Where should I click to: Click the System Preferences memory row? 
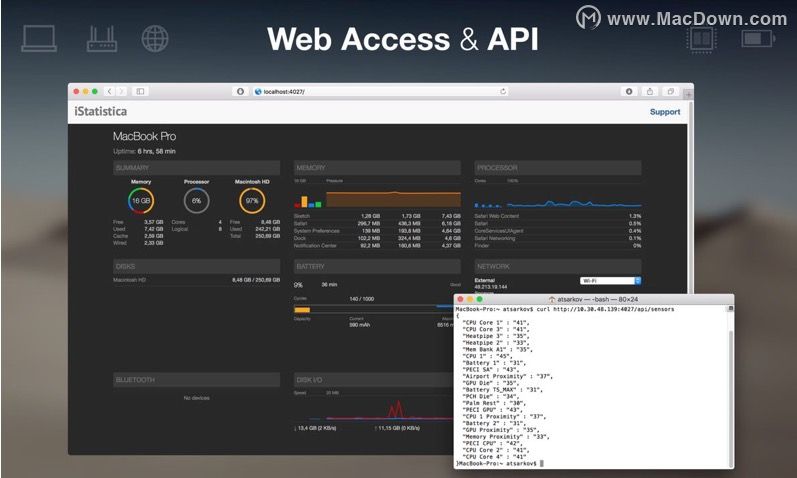[x=377, y=231]
